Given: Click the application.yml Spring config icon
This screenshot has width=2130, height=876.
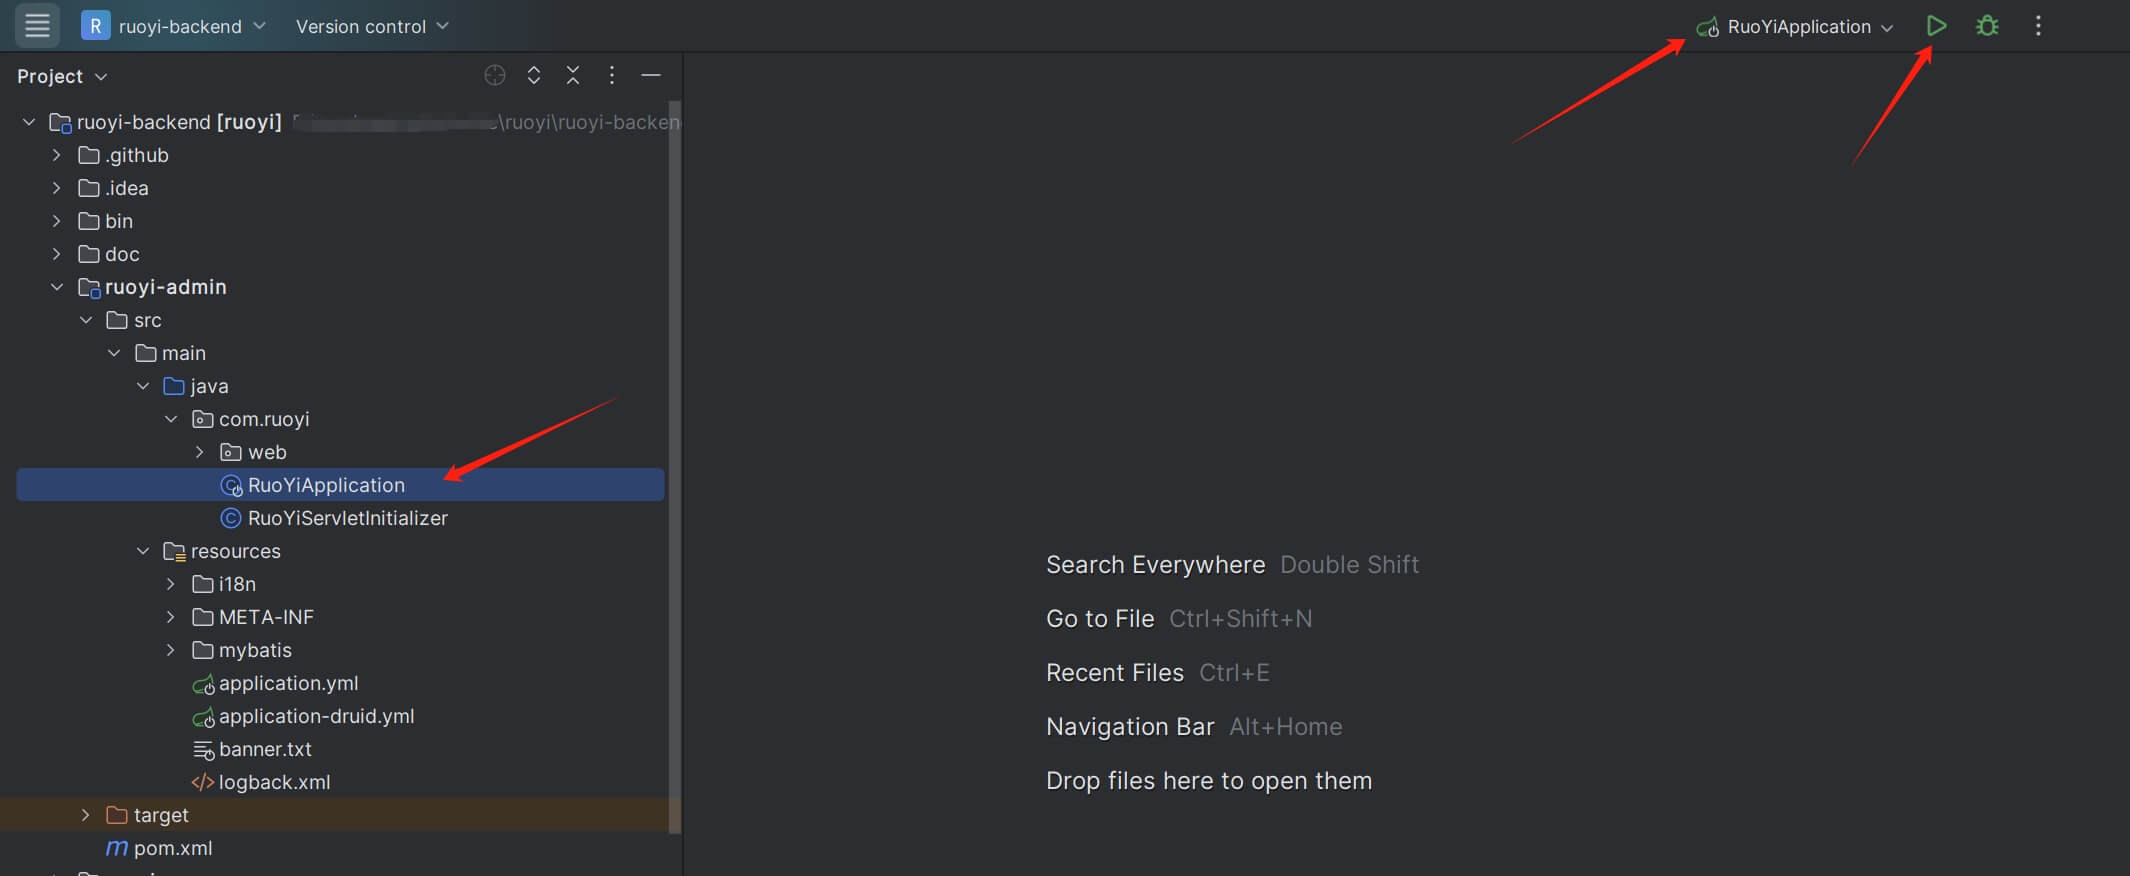Looking at the screenshot, I should 203,684.
